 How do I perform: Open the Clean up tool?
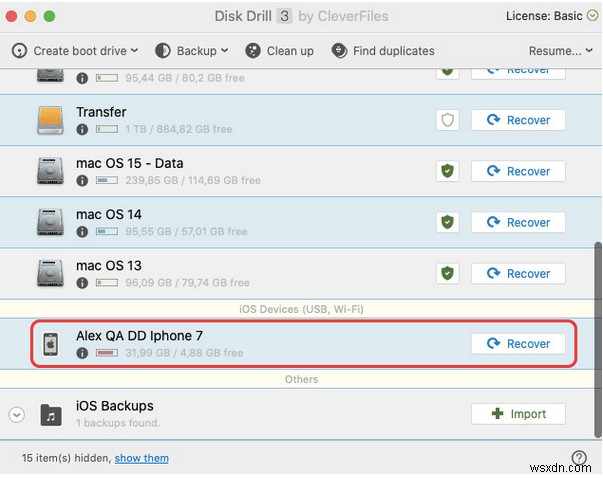pyautogui.click(x=277, y=51)
